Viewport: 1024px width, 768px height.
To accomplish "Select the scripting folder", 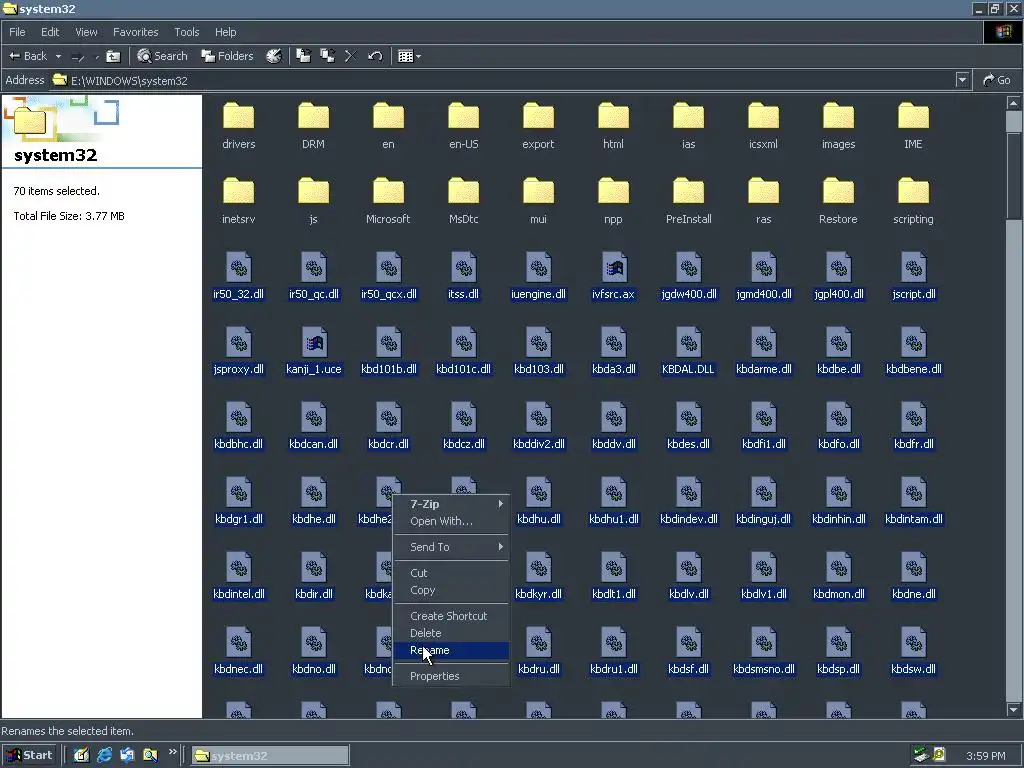I will (x=913, y=201).
